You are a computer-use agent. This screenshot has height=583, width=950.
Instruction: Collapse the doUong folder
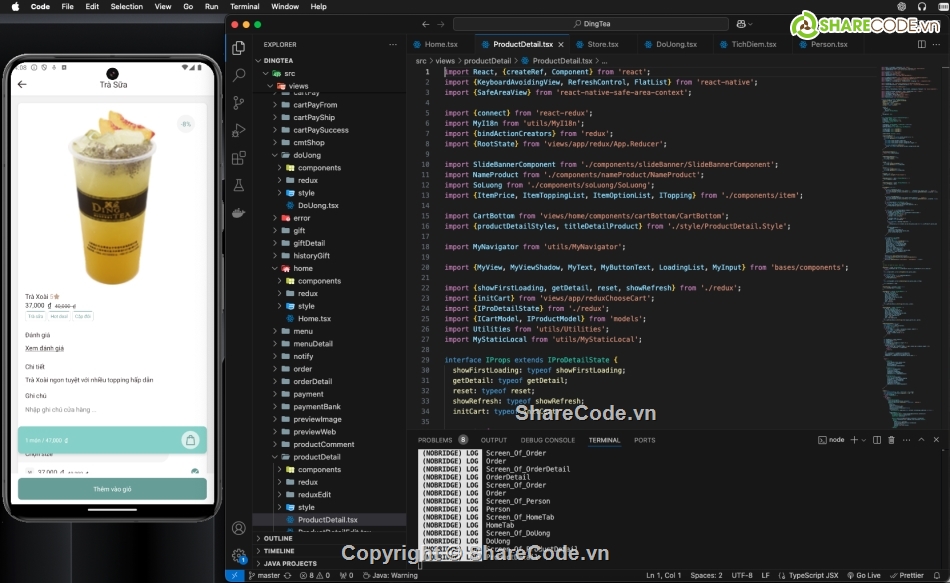[330, 155]
